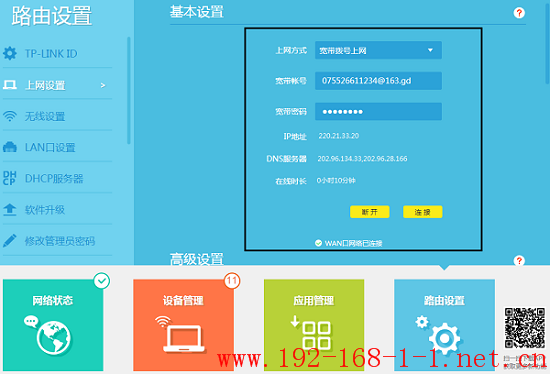
Task: Click the 宽带帐号 input field
Action: 378,81
